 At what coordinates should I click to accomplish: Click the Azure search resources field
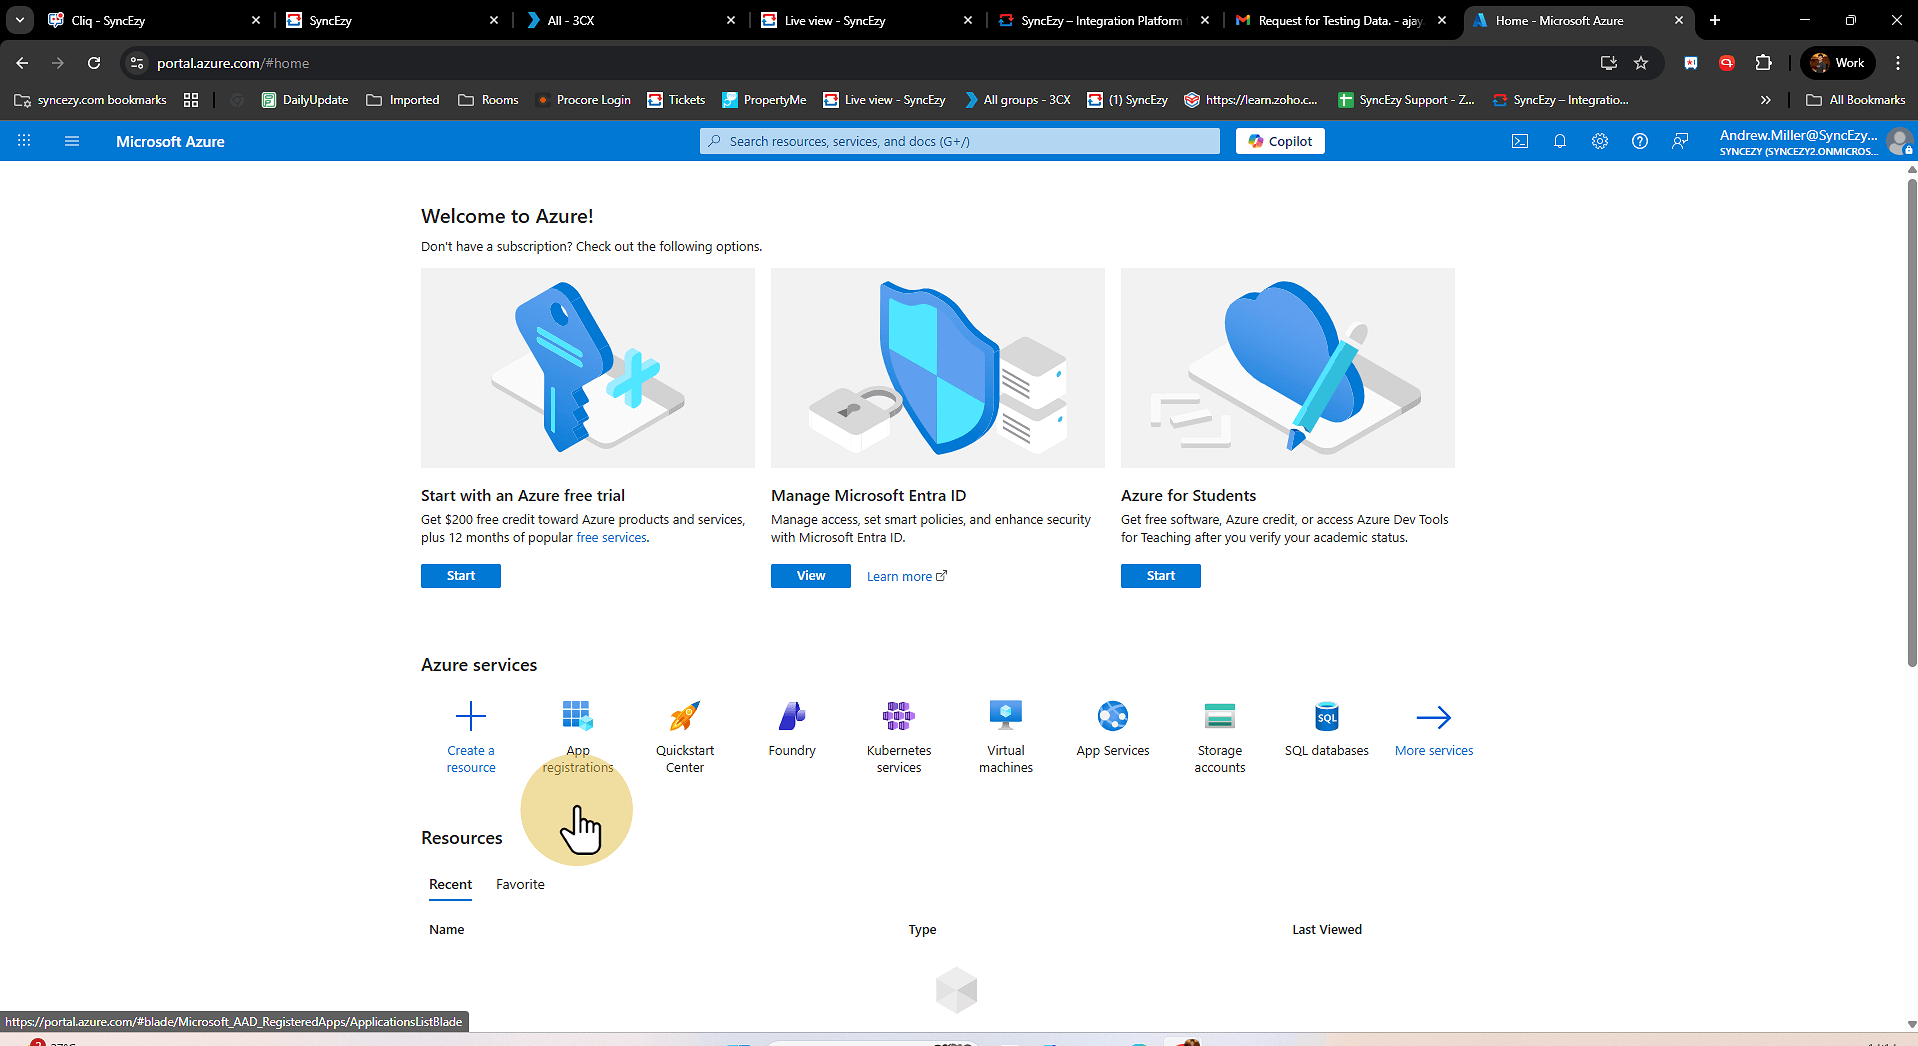pyautogui.click(x=960, y=141)
